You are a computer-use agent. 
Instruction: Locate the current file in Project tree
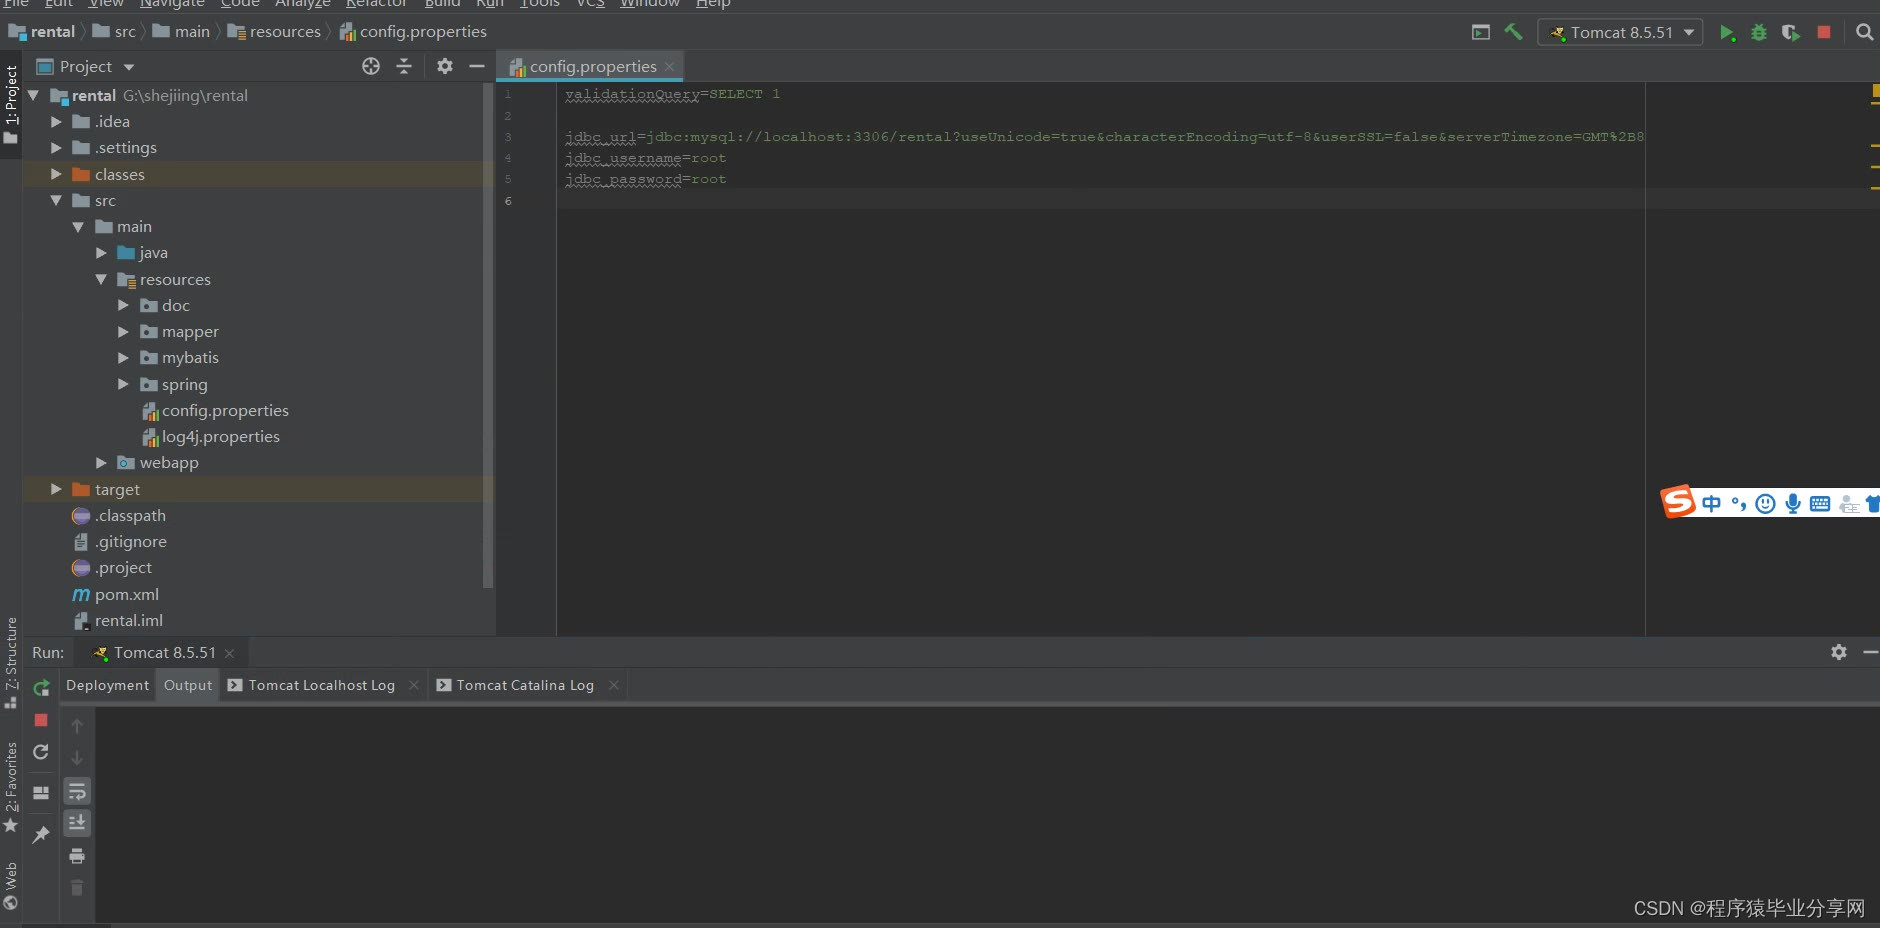(x=371, y=66)
